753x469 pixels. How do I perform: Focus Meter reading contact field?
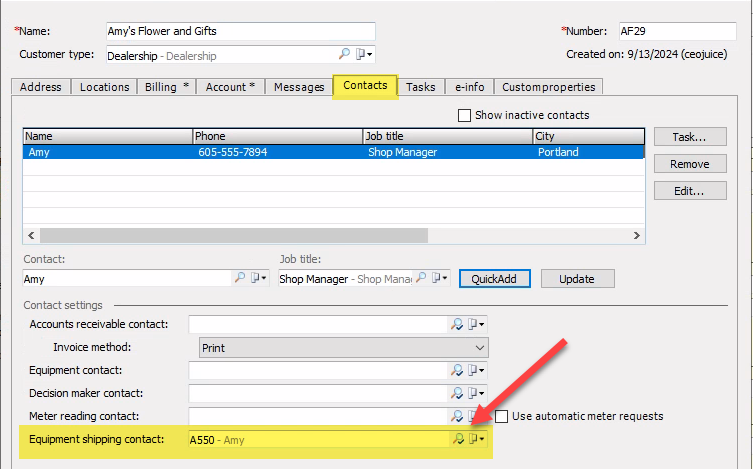[318, 416]
